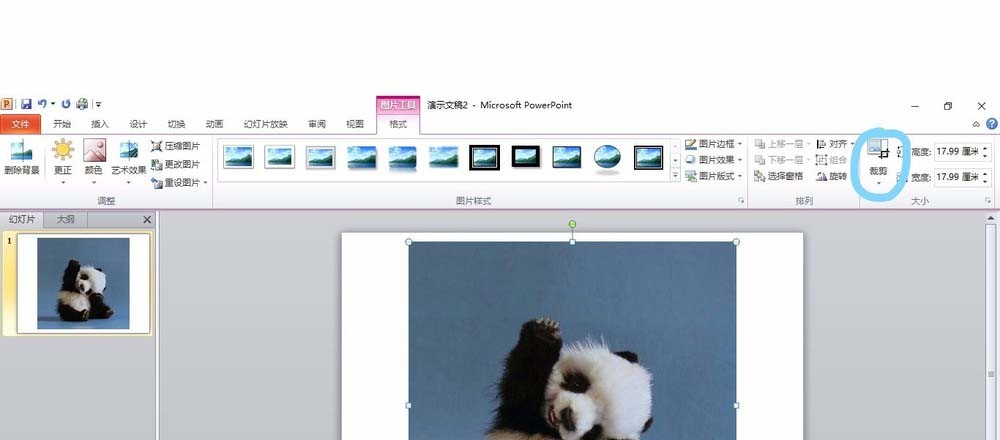Switch to the Outline (大纲) pane tab
The height and width of the screenshot is (440, 1000).
66,219
